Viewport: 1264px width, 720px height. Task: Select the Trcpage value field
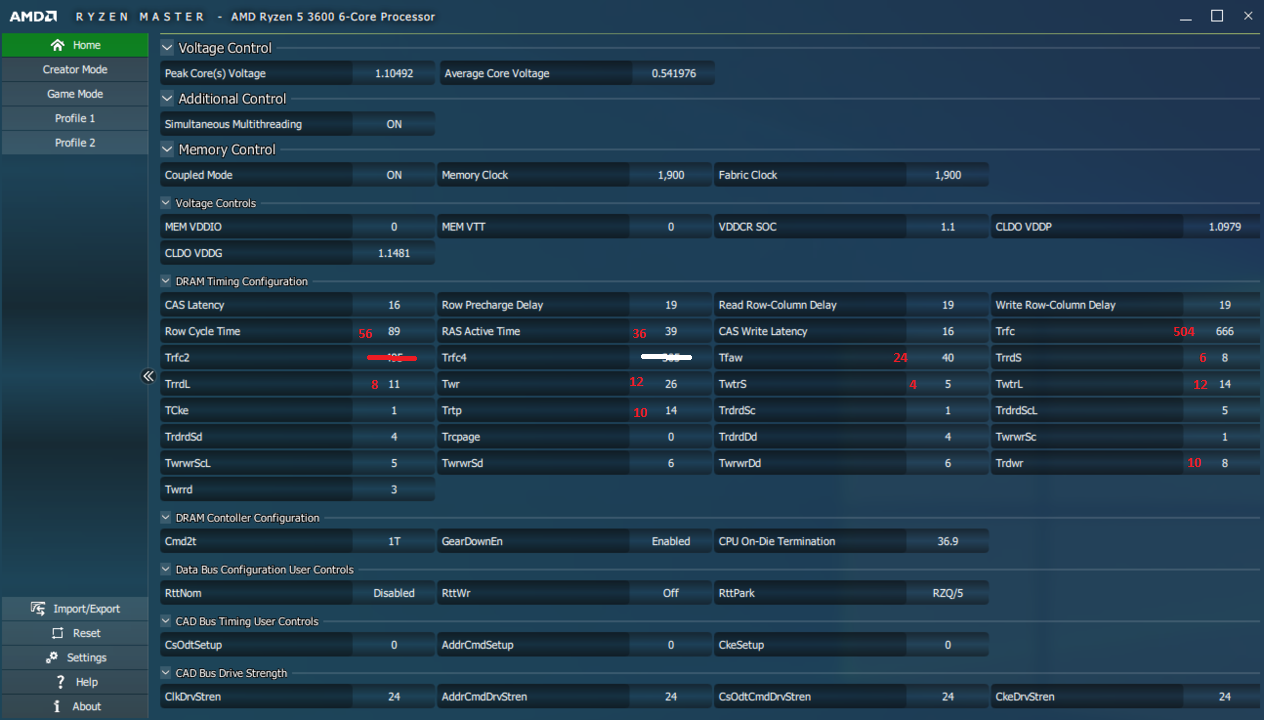coord(671,436)
